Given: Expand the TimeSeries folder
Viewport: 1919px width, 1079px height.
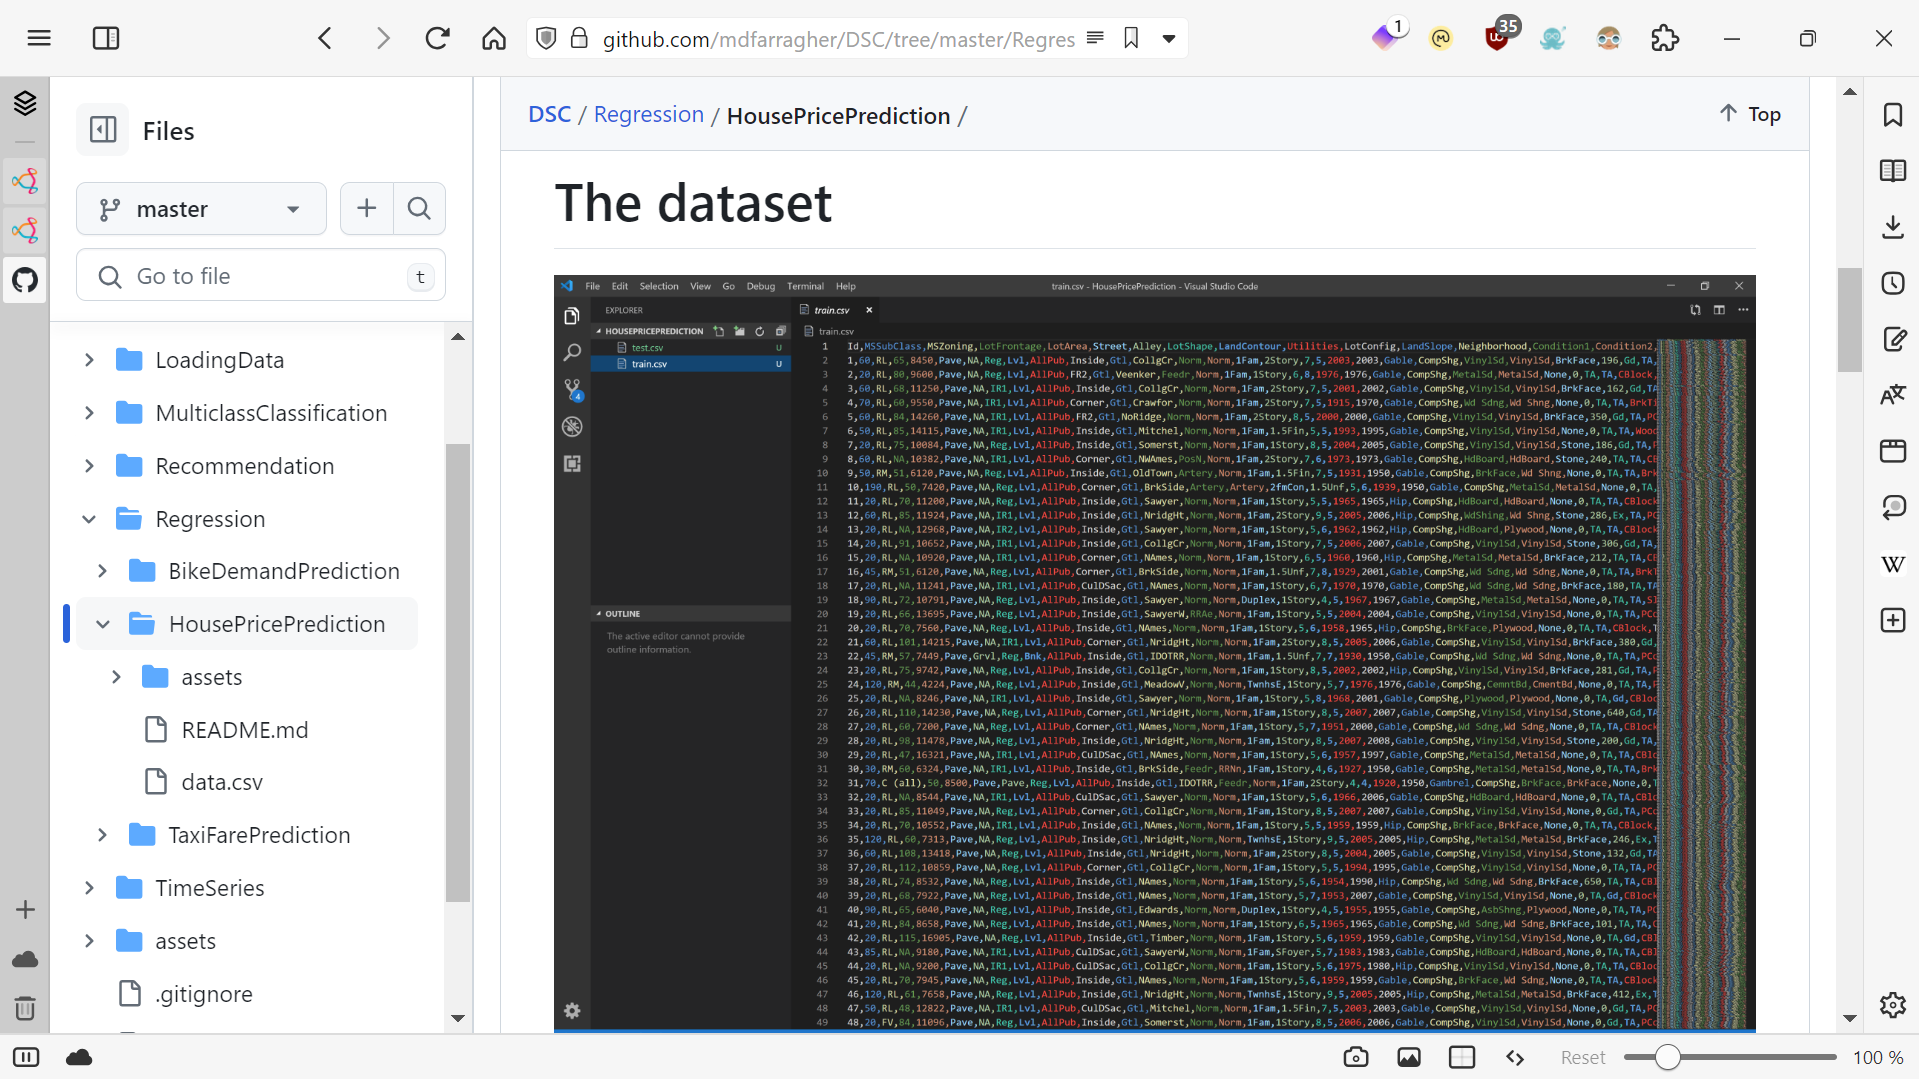Looking at the screenshot, I should click(89, 888).
